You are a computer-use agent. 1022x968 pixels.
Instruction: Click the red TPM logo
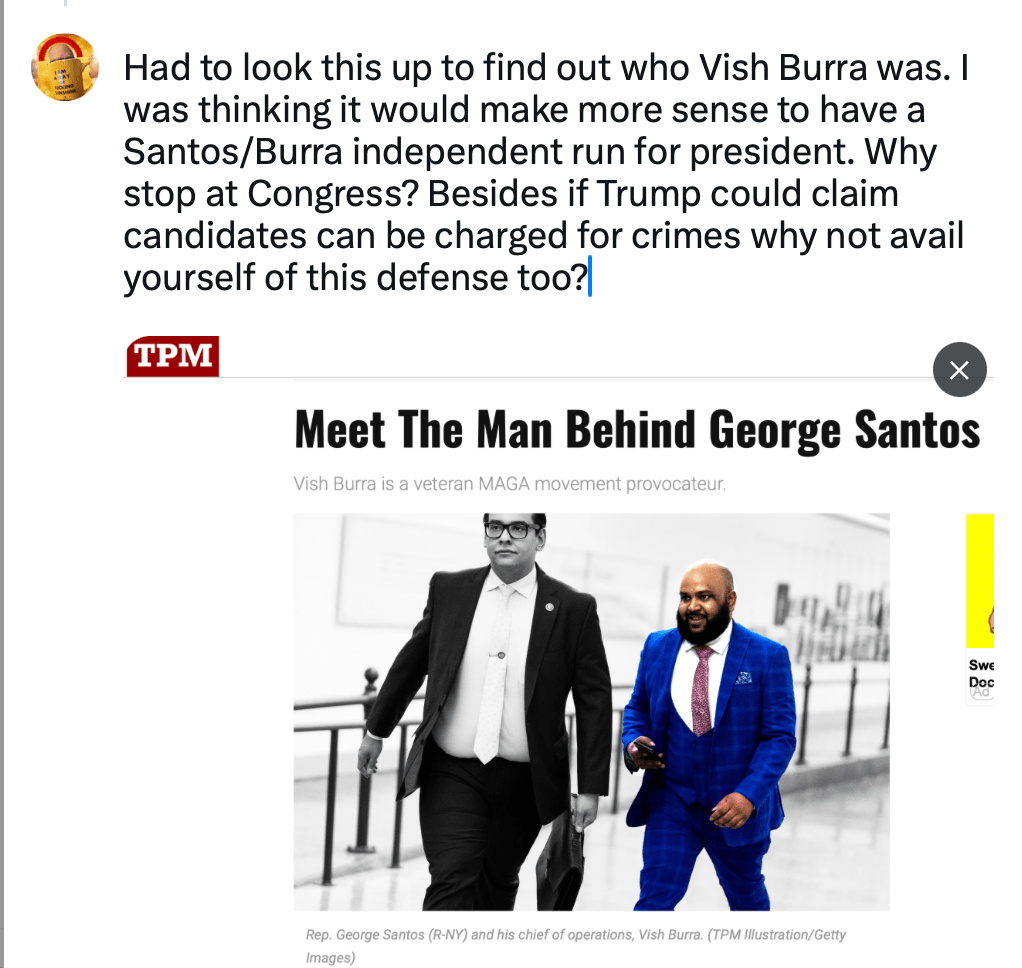[173, 356]
